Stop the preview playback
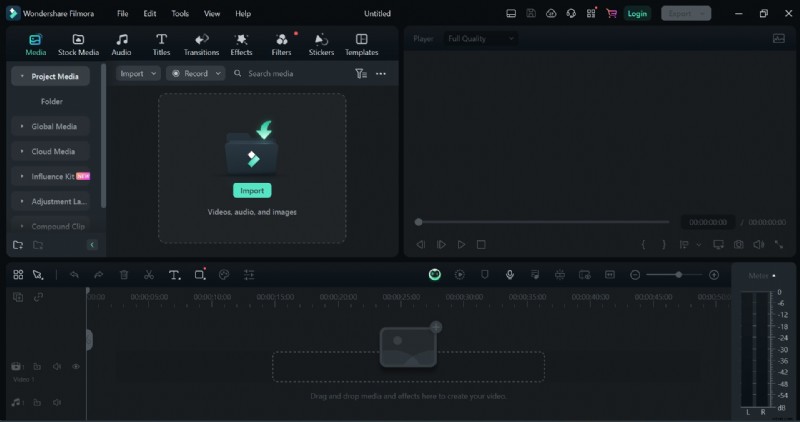Viewport: 800px width, 422px height. tap(481, 244)
